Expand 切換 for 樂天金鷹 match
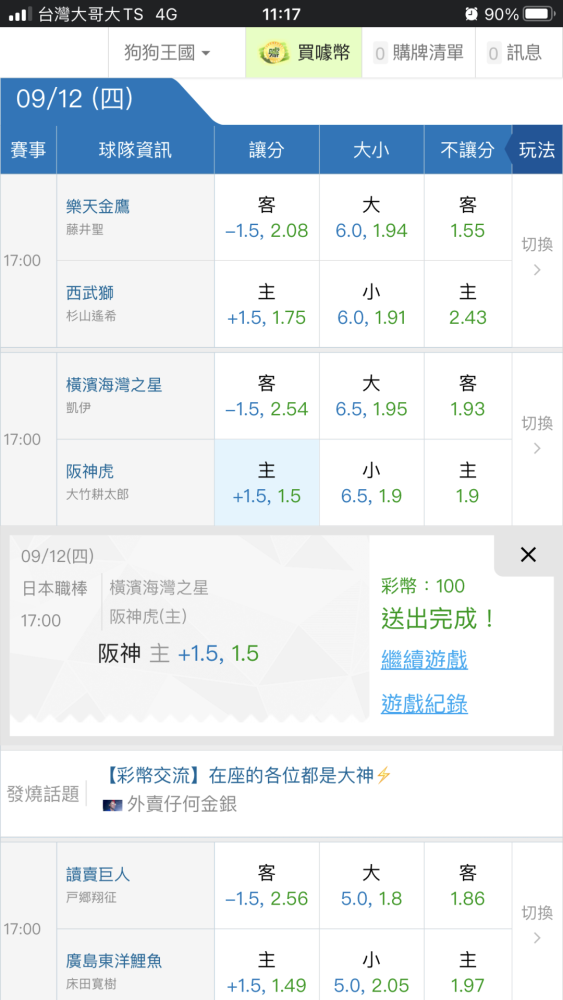 point(537,260)
